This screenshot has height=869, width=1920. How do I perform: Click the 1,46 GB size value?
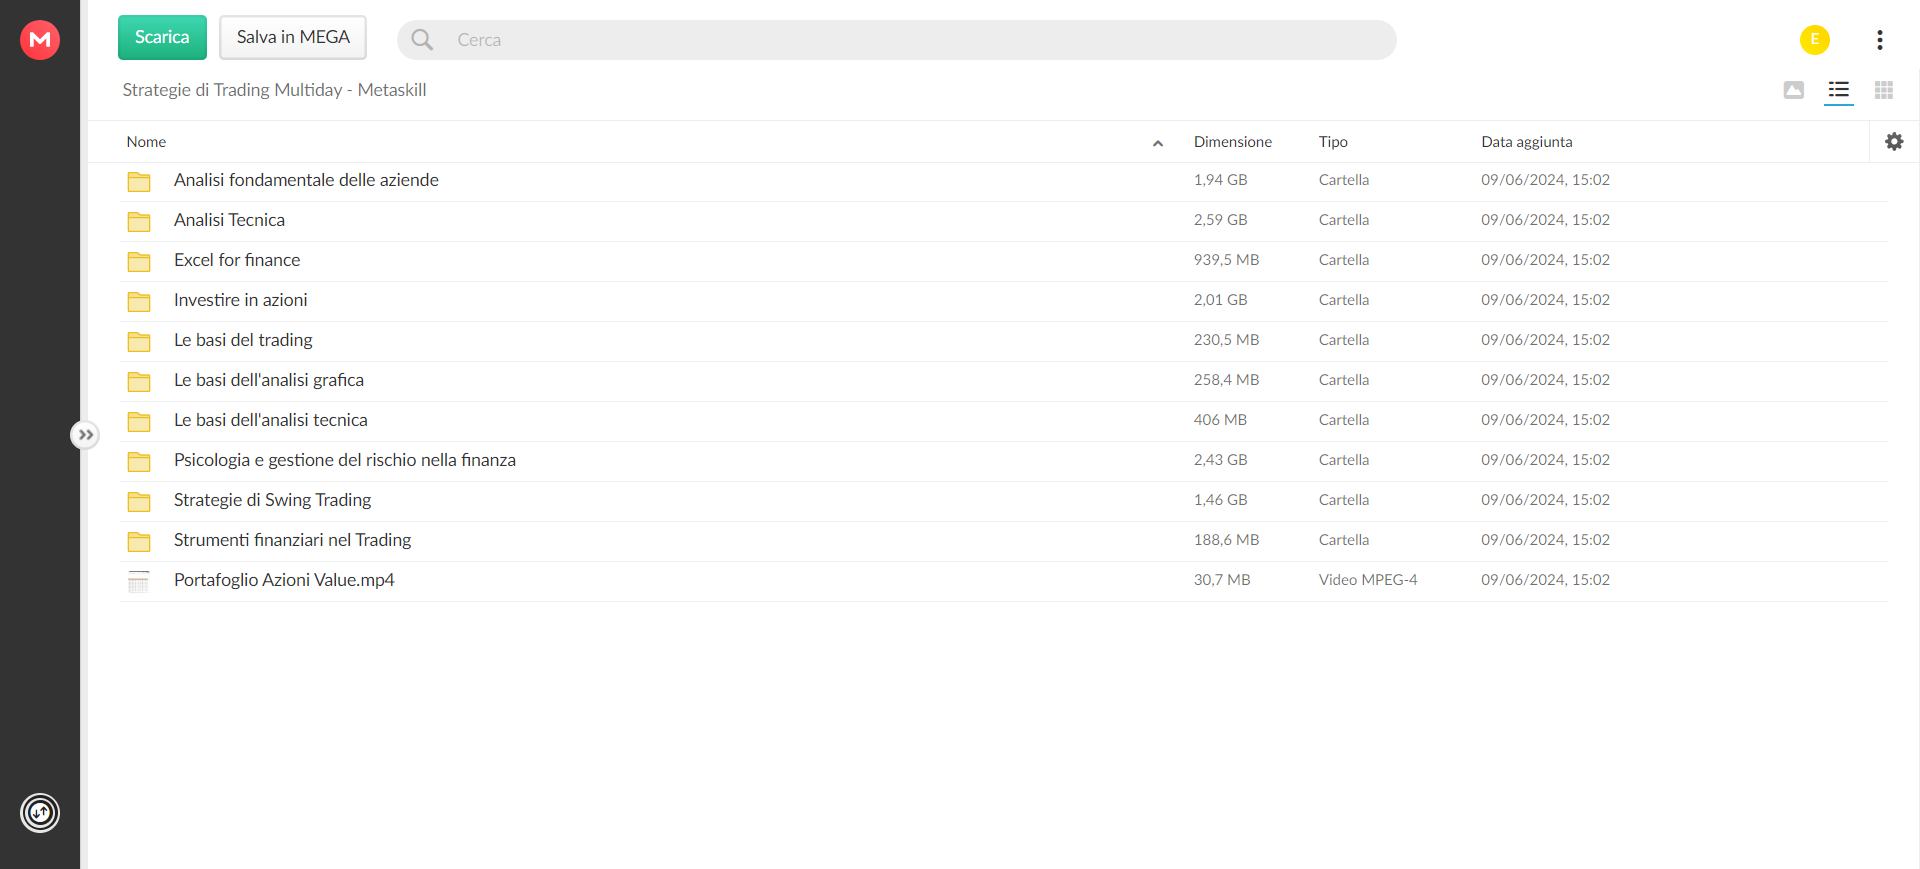coord(1220,500)
